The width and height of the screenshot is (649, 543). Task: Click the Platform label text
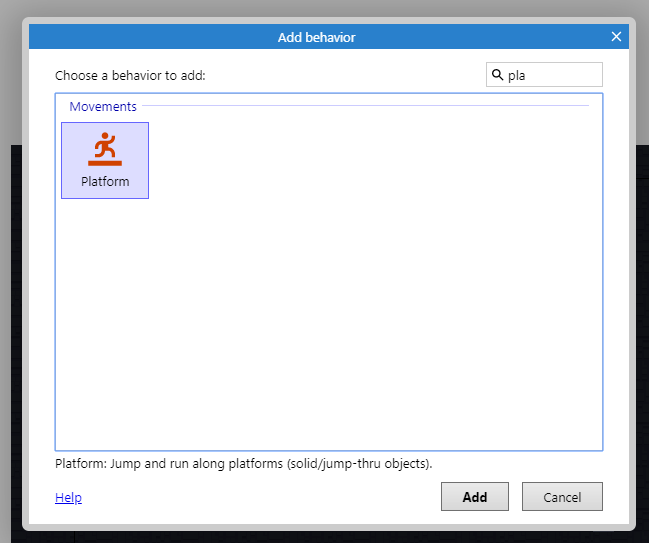point(105,182)
